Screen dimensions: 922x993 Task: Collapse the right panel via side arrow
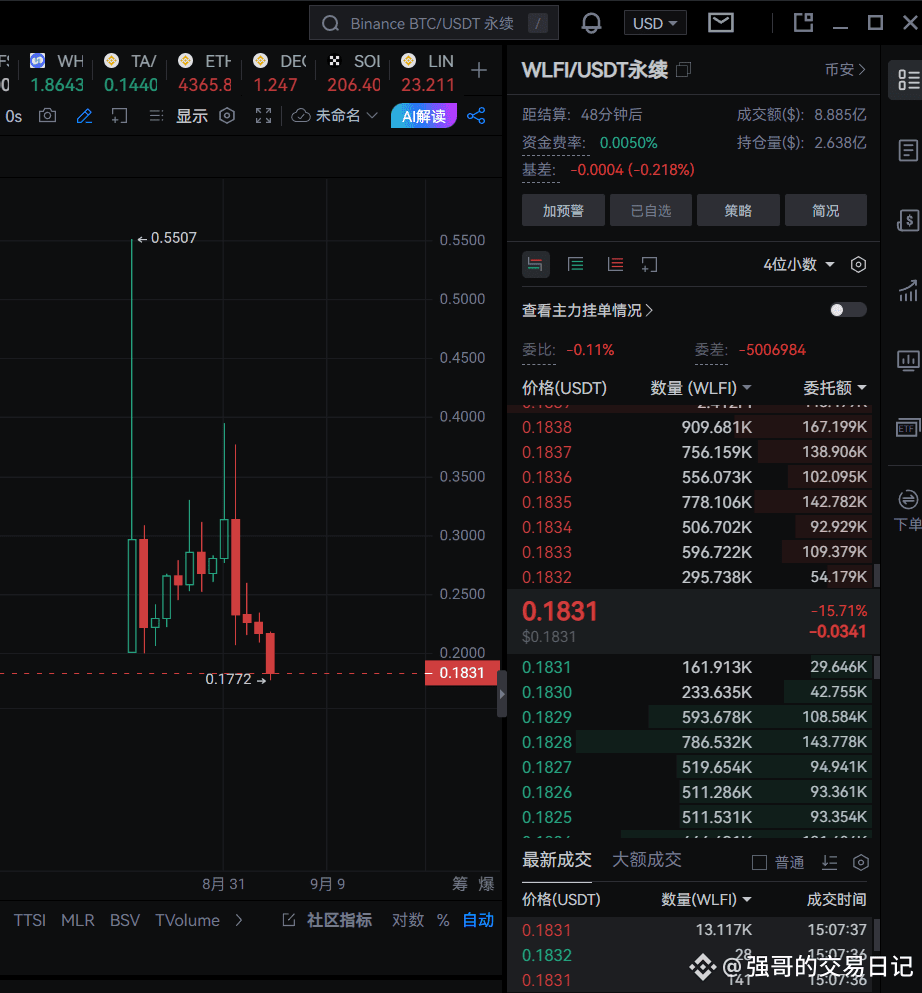click(x=502, y=694)
